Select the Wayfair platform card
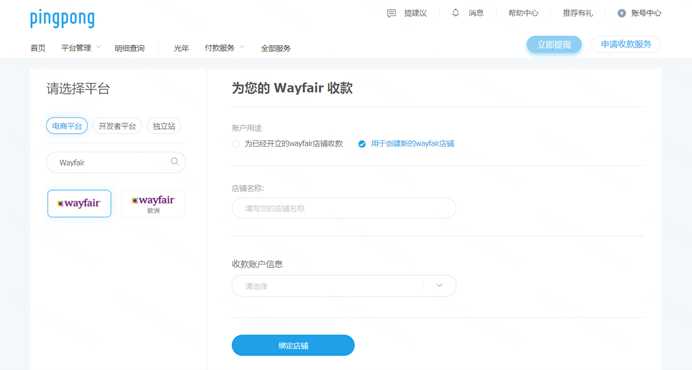692x370 pixels. click(79, 204)
